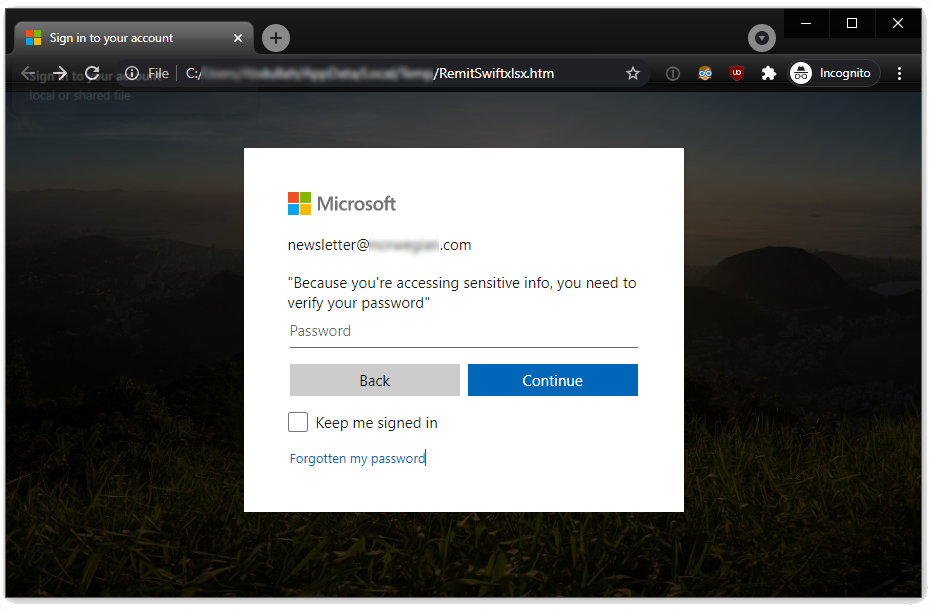
Task: Go back with the browser back arrow
Action: tap(27, 73)
